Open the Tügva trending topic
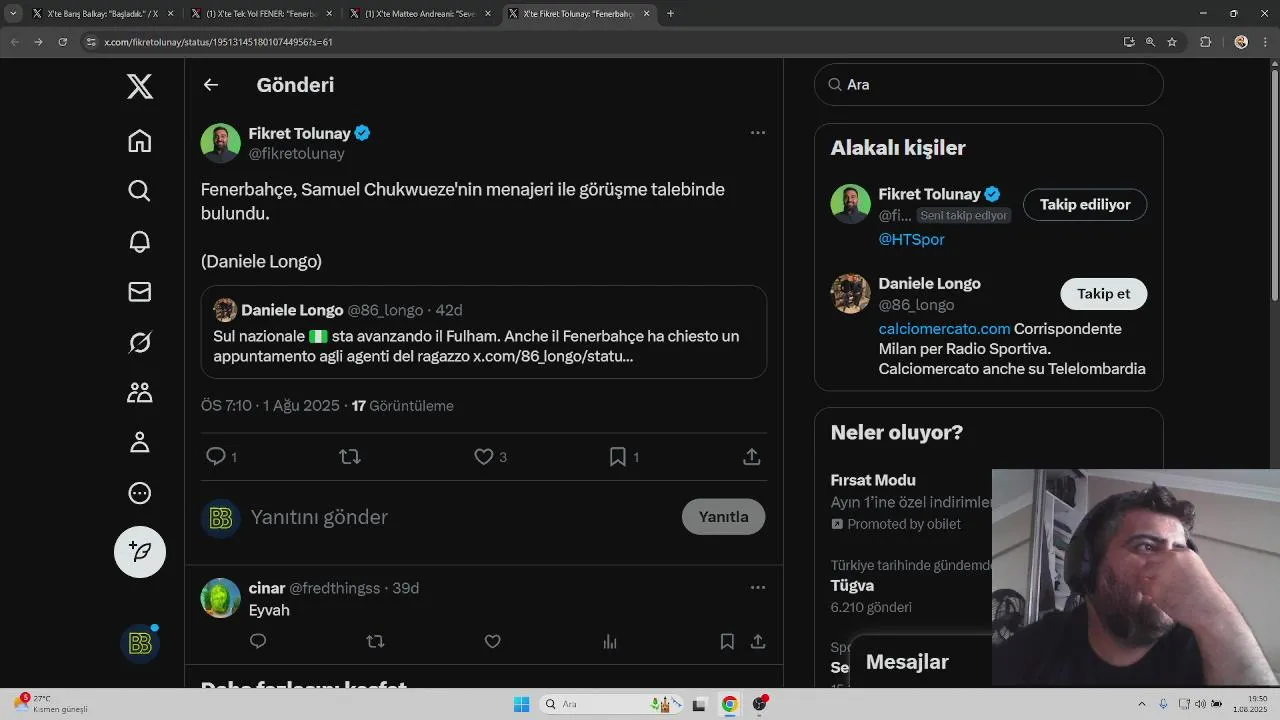 tap(852, 586)
